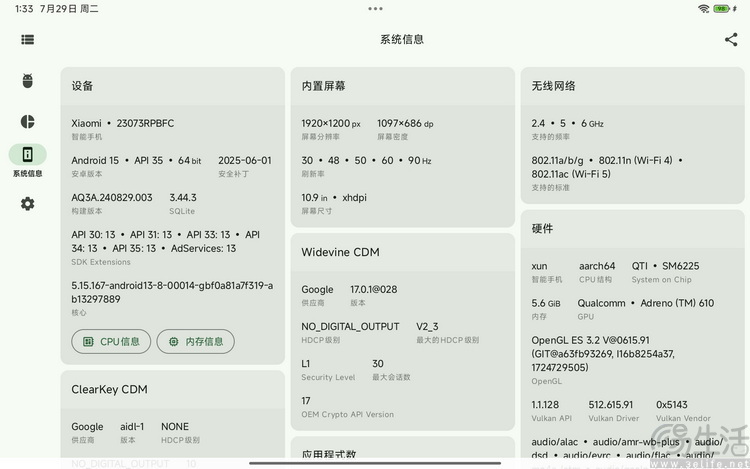The height and width of the screenshot is (469, 750).
Task: Tap ClearKey HDCP level NONE
Action: [x=175, y=426]
